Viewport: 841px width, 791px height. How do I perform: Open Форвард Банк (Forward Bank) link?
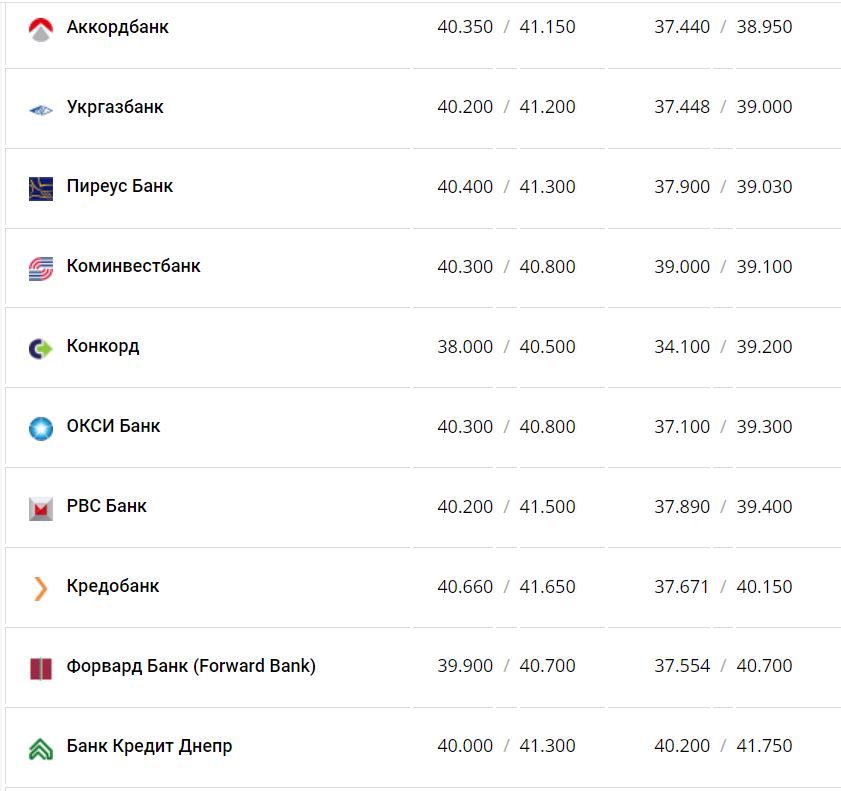click(191, 666)
